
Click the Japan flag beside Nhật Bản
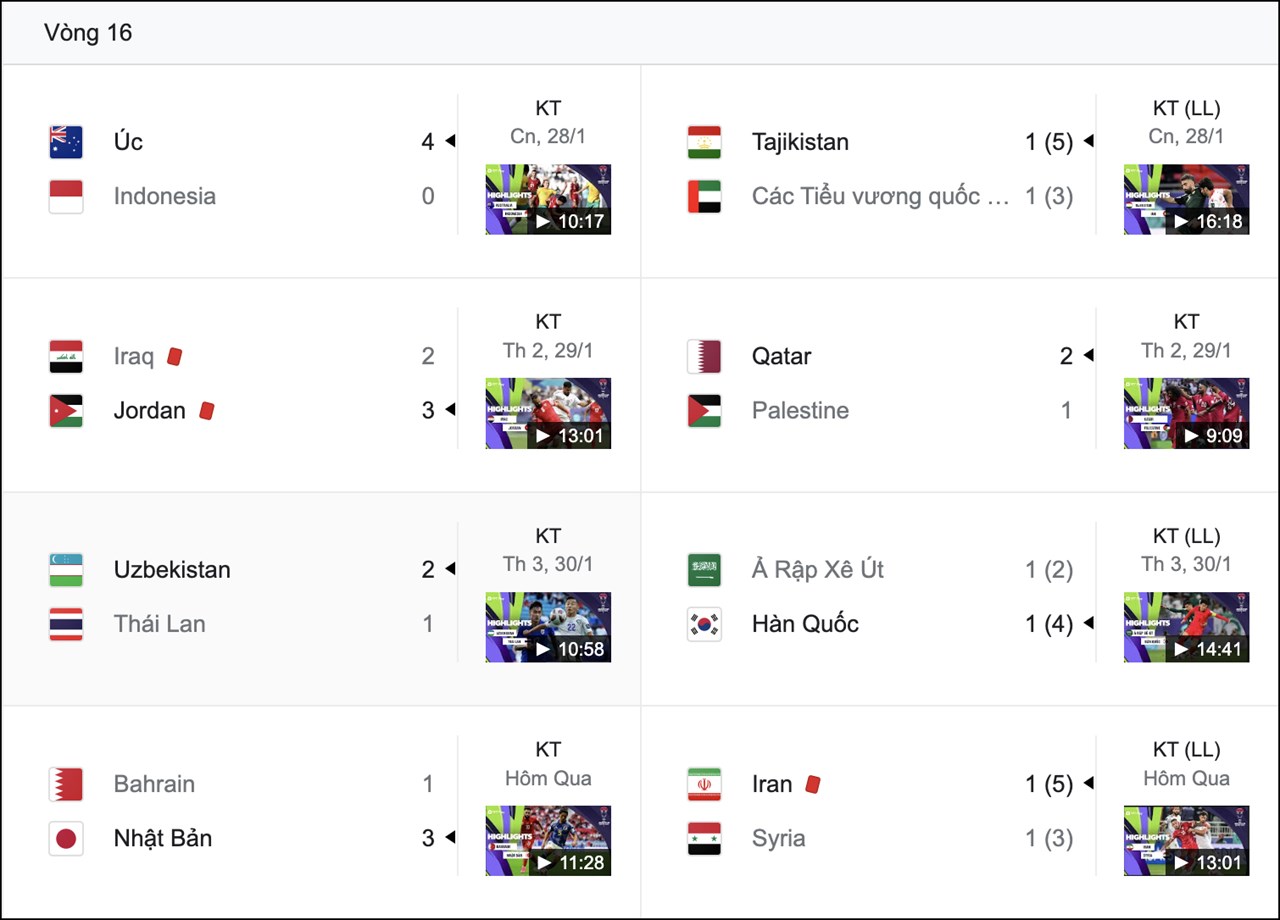tap(66, 838)
